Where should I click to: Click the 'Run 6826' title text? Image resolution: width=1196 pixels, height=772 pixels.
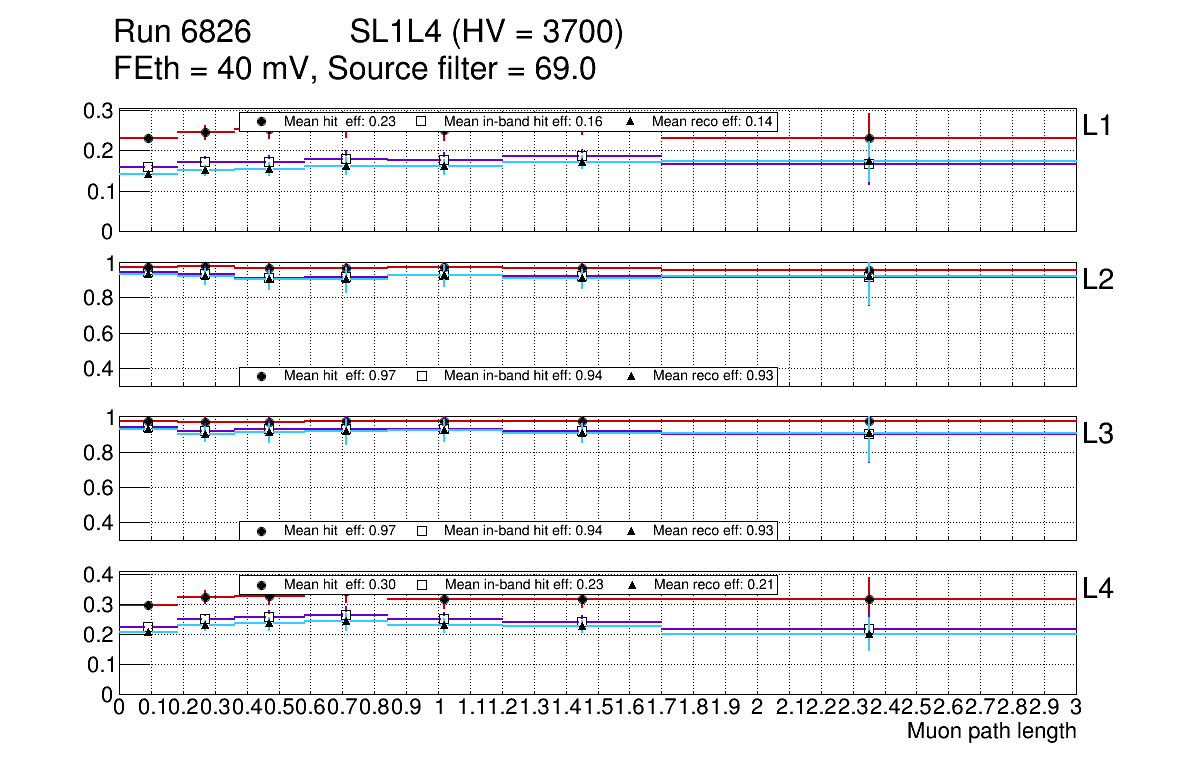pyautogui.click(x=182, y=33)
